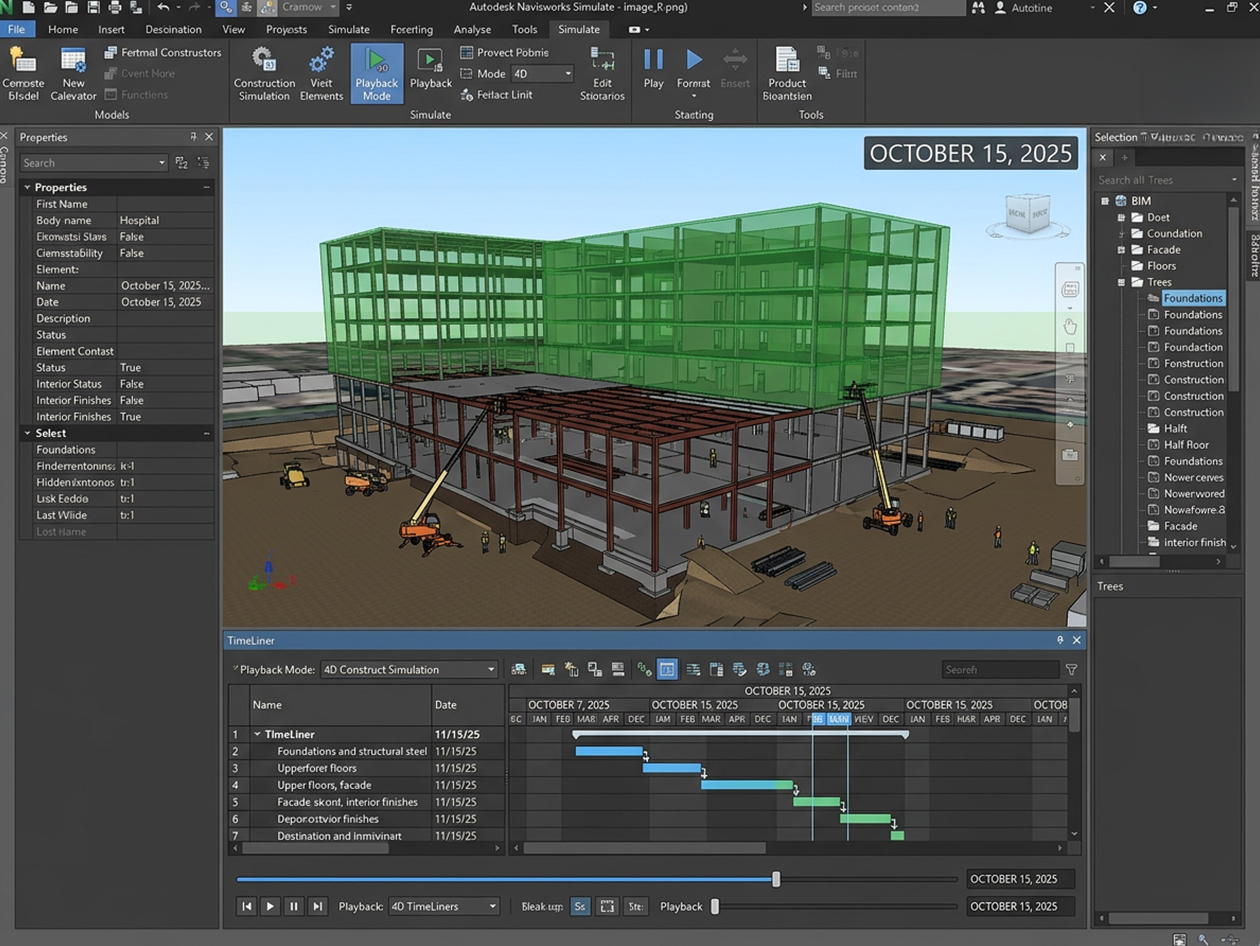Image resolution: width=1260 pixels, height=946 pixels.
Task: Switch to the Home ribbon tab
Action: click(x=63, y=29)
